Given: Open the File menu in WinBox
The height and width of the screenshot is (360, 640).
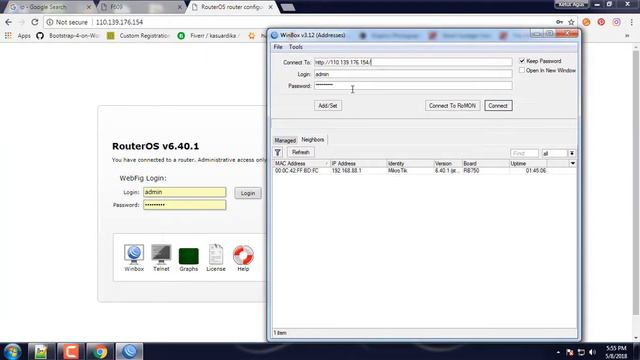Looking at the screenshot, I should point(278,47).
